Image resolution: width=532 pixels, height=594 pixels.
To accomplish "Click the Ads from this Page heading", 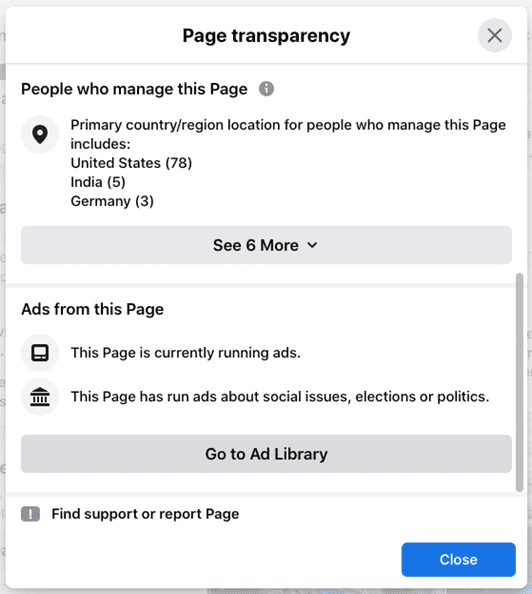I will (x=92, y=309).
